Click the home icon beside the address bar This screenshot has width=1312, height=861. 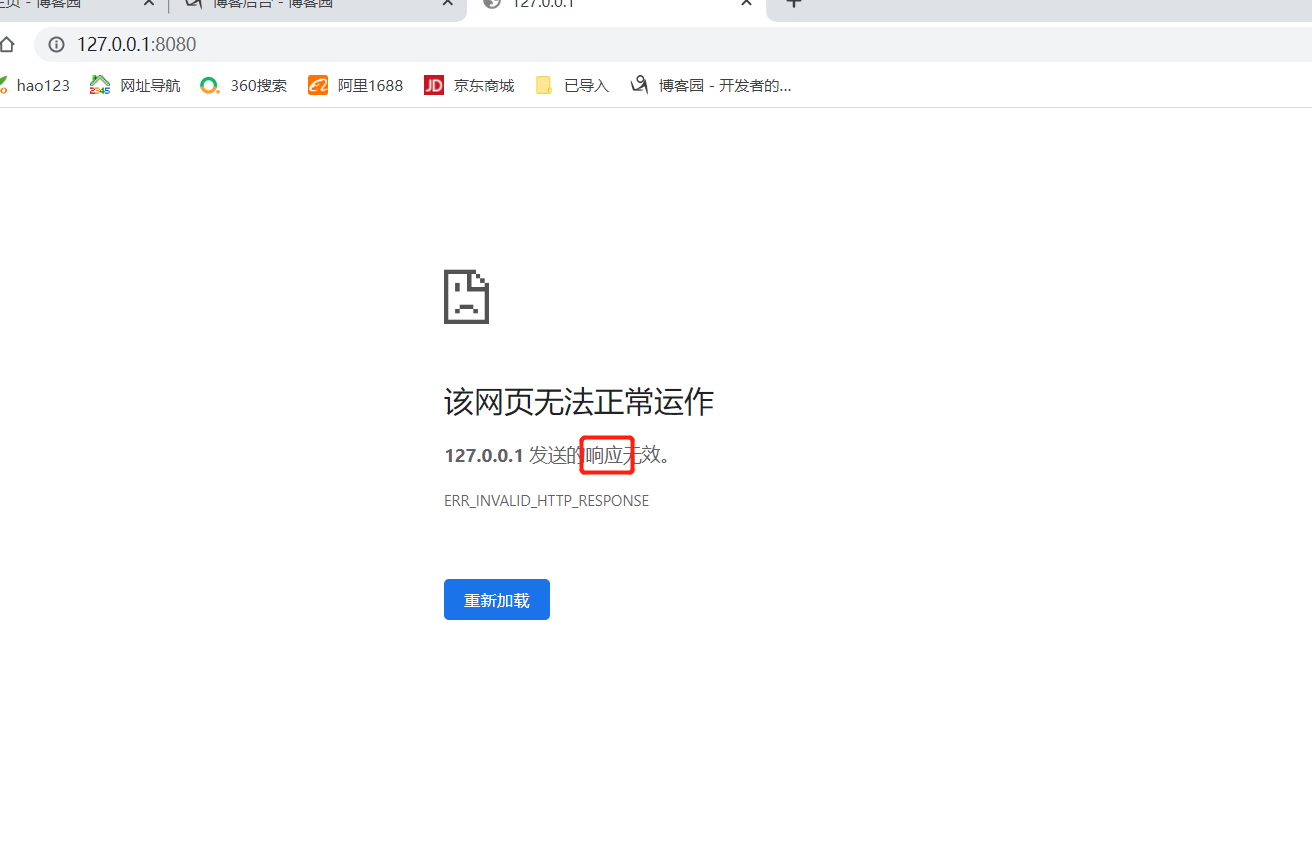[7, 44]
